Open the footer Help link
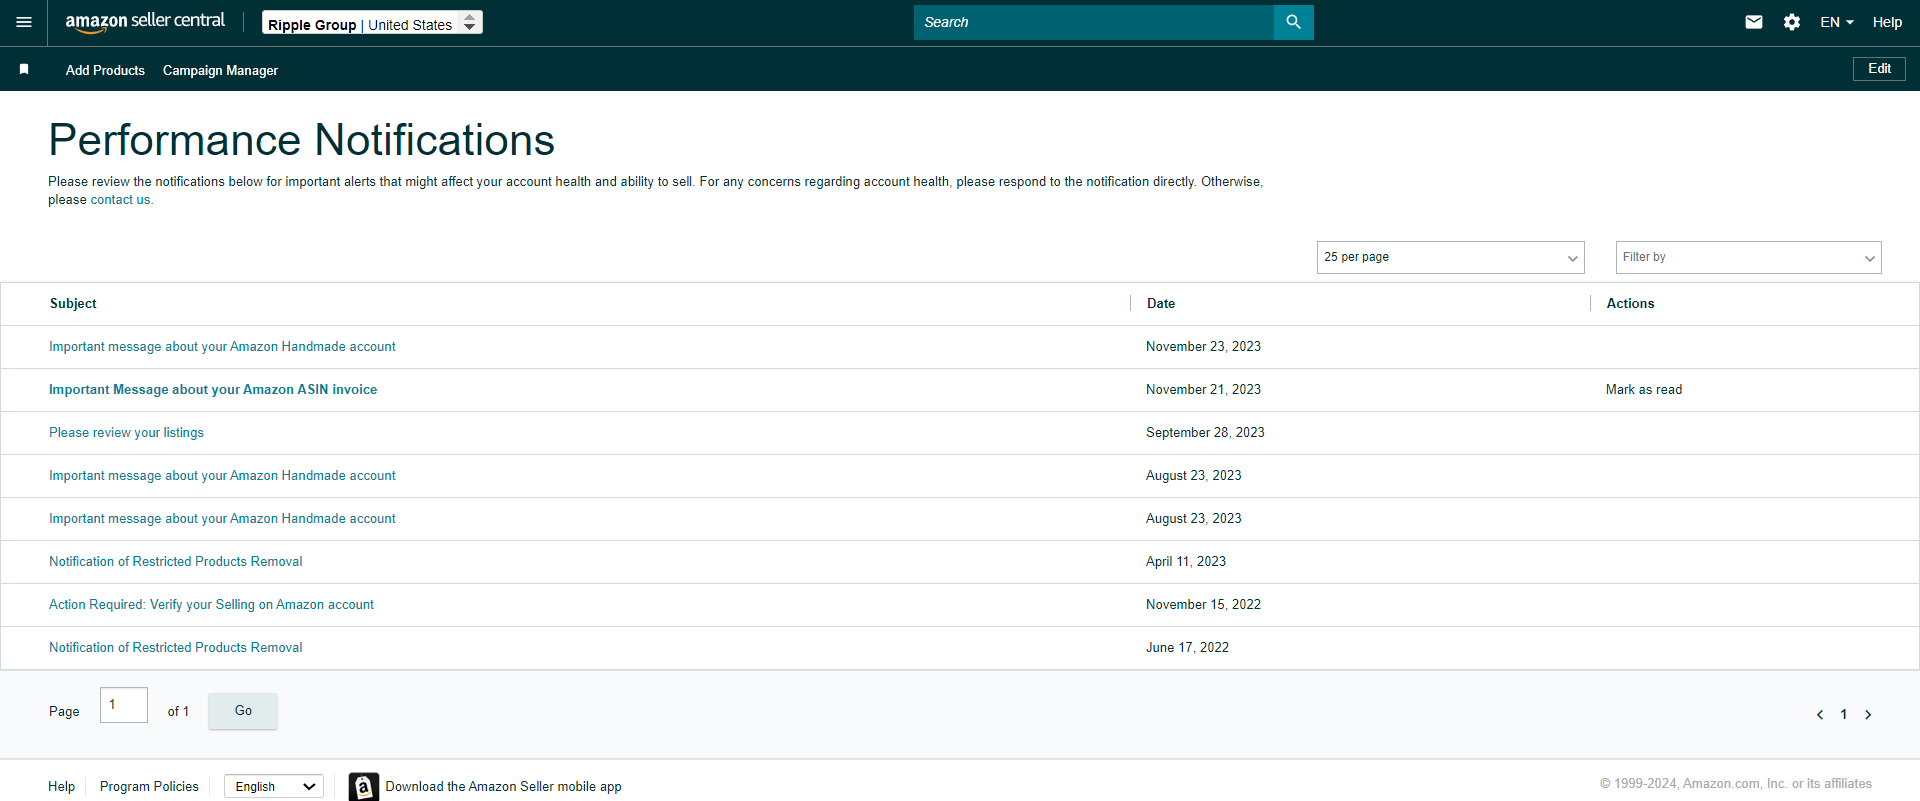The width and height of the screenshot is (1920, 801). 61,787
